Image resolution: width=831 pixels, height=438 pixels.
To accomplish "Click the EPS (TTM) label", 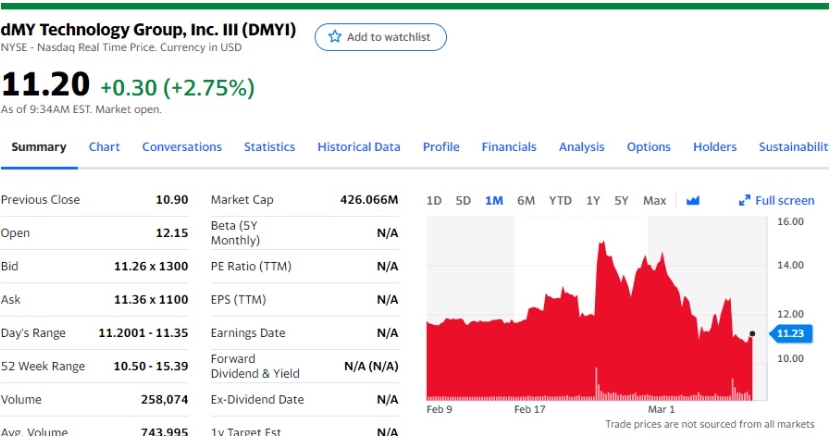I will (x=238, y=300).
